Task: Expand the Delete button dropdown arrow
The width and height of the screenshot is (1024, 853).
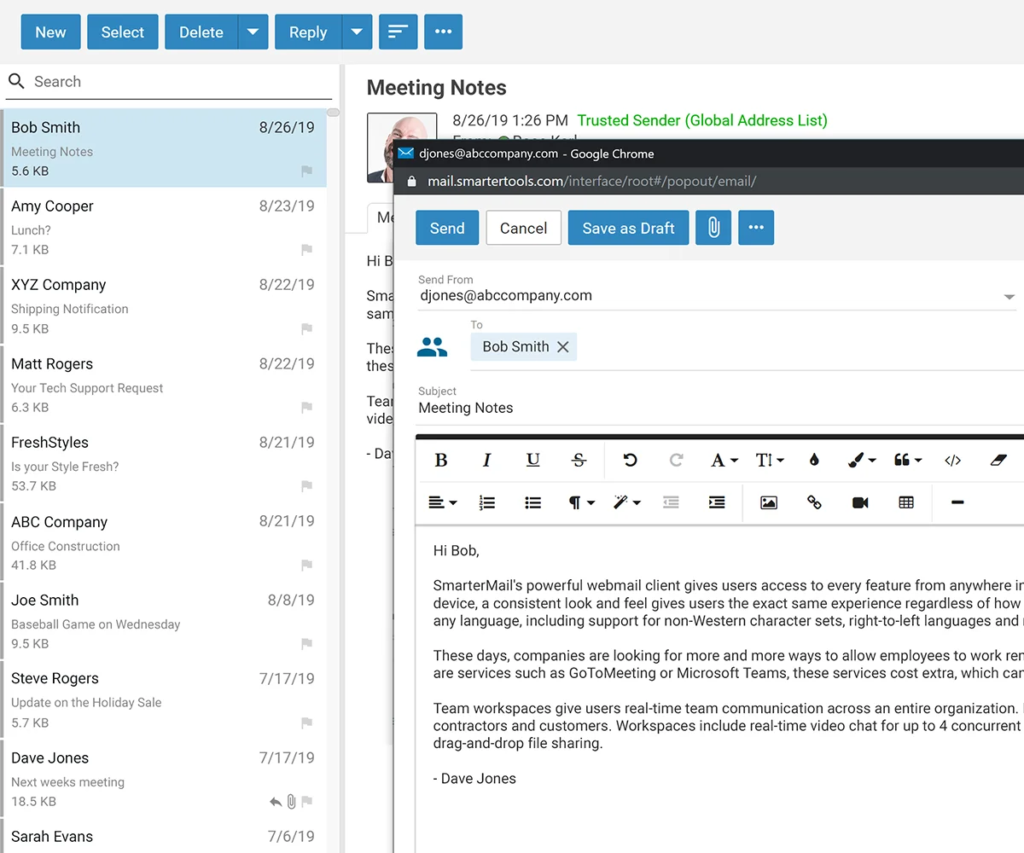Action: click(x=253, y=31)
